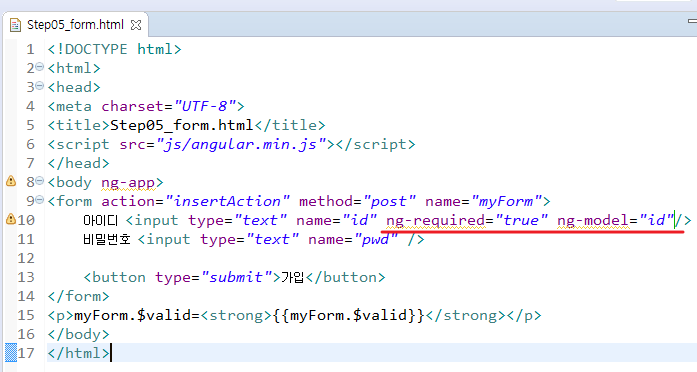This screenshot has width=697, height=372.
Task: Collapse the body tag at line 8
Action: [40, 181]
